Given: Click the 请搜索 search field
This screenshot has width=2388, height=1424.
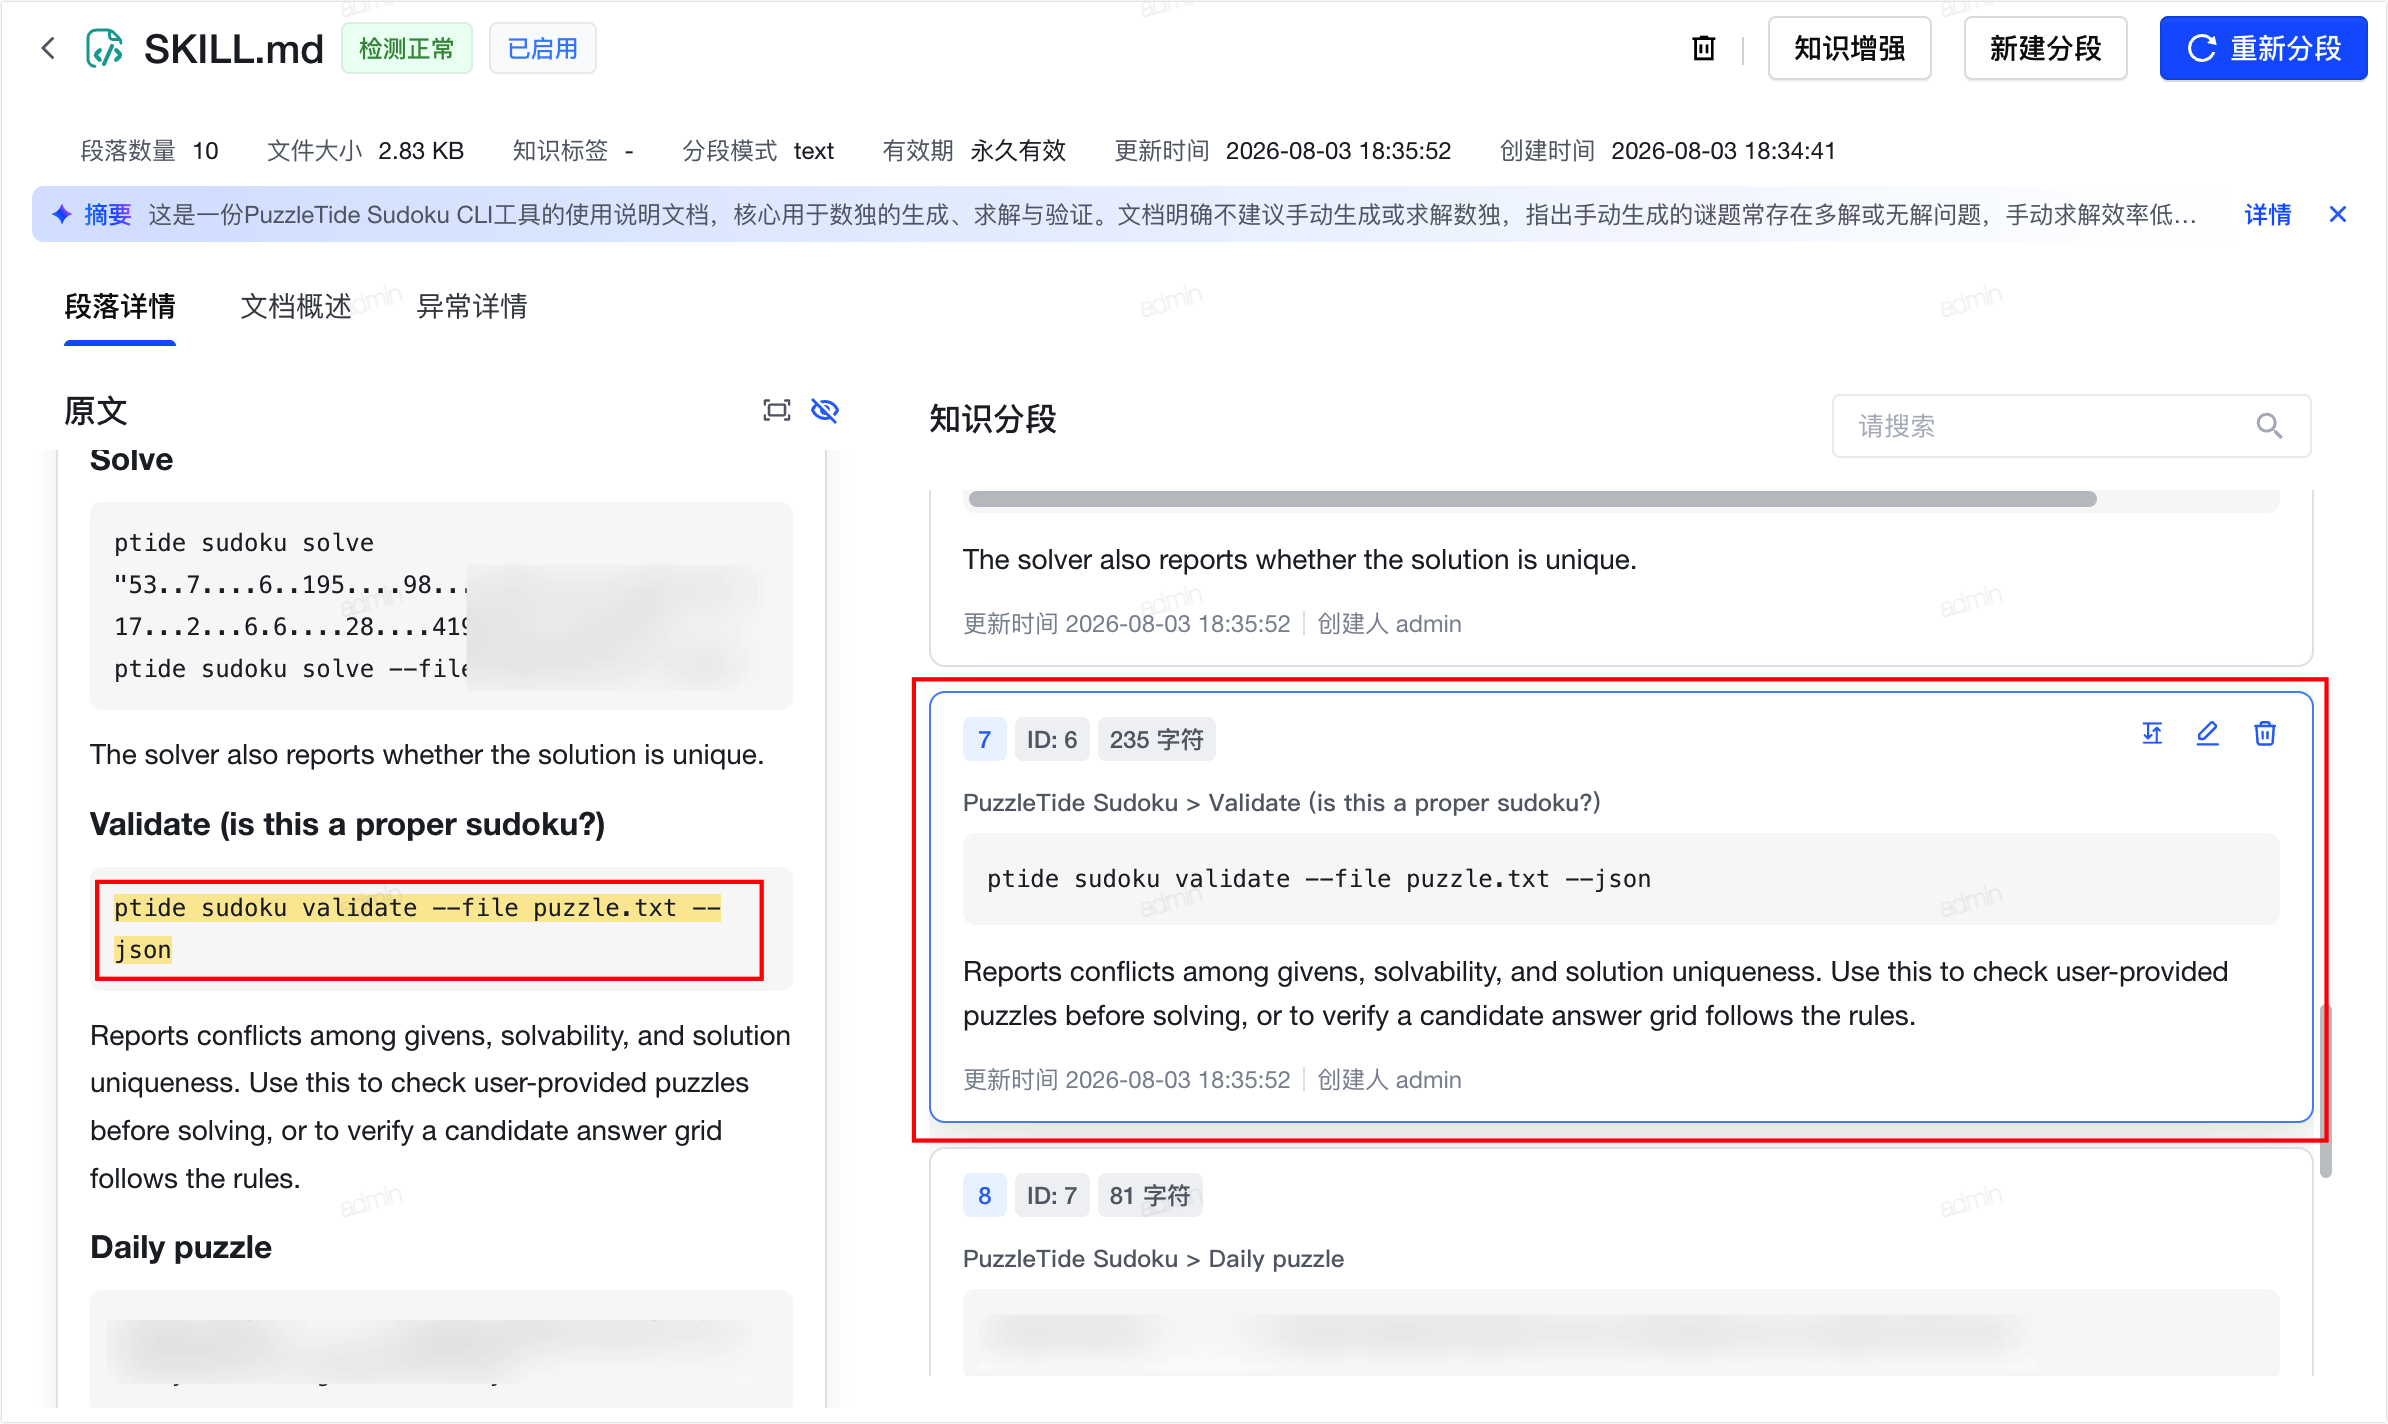Looking at the screenshot, I should click(2071, 426).
